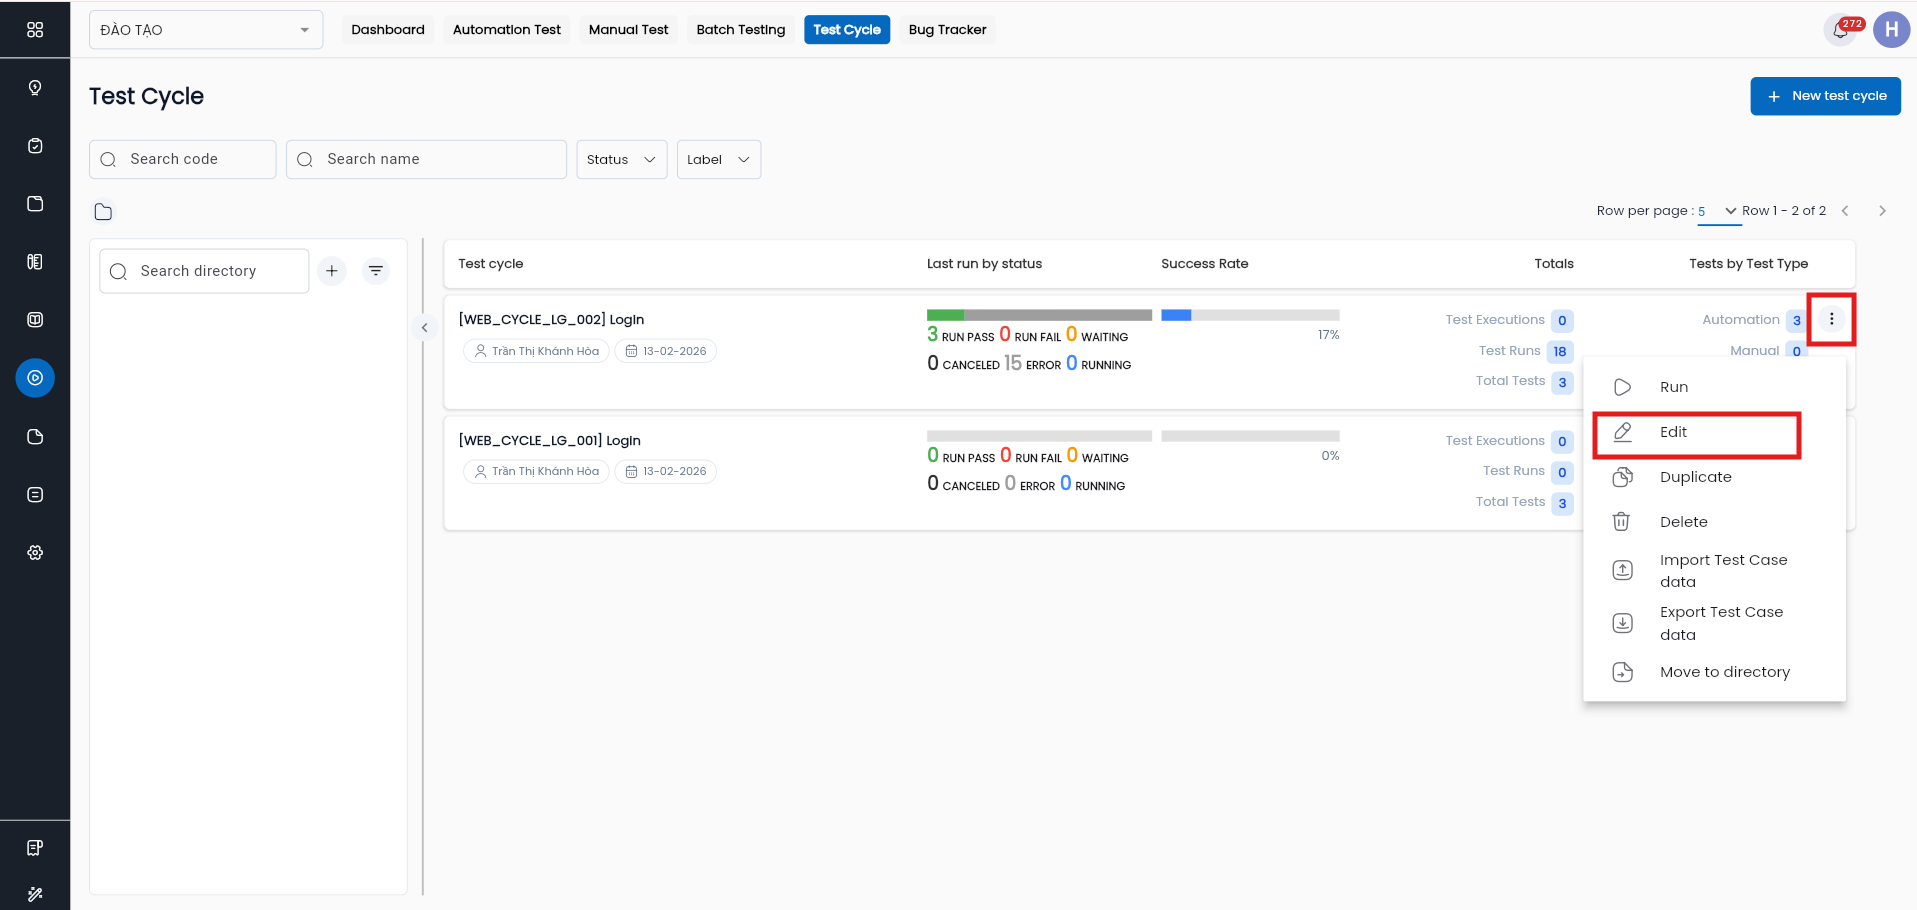Open three-dot menu for WEB_CYCLE_LG_002
Viewport: 1917px width, 910px height.
1831,320
